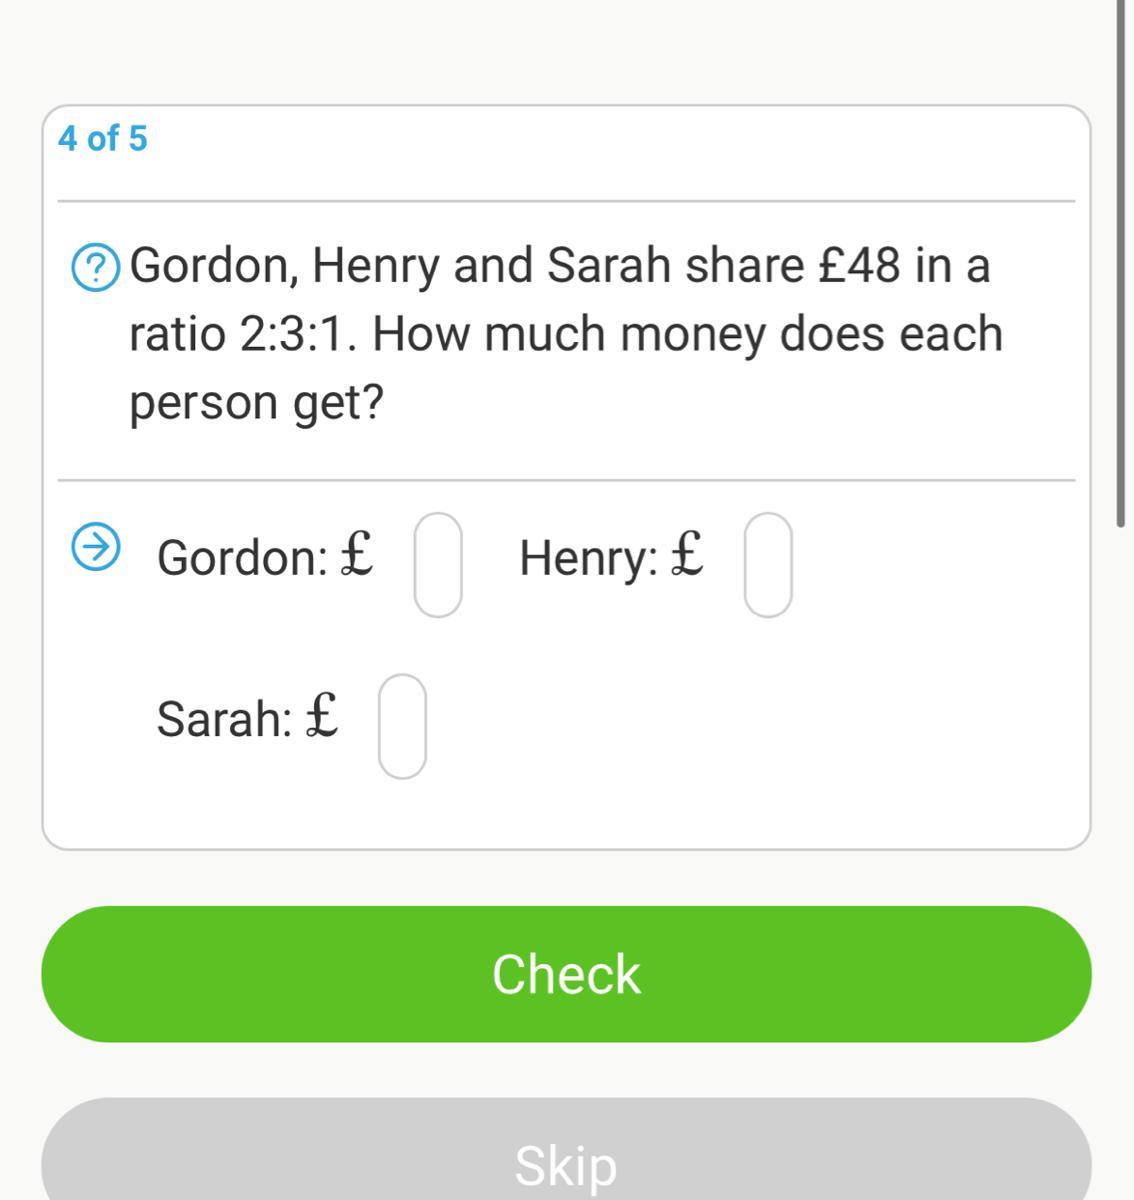Click the "Henry:" label text
This screenshot has width=1134, height=1200.
pos(589,557)
